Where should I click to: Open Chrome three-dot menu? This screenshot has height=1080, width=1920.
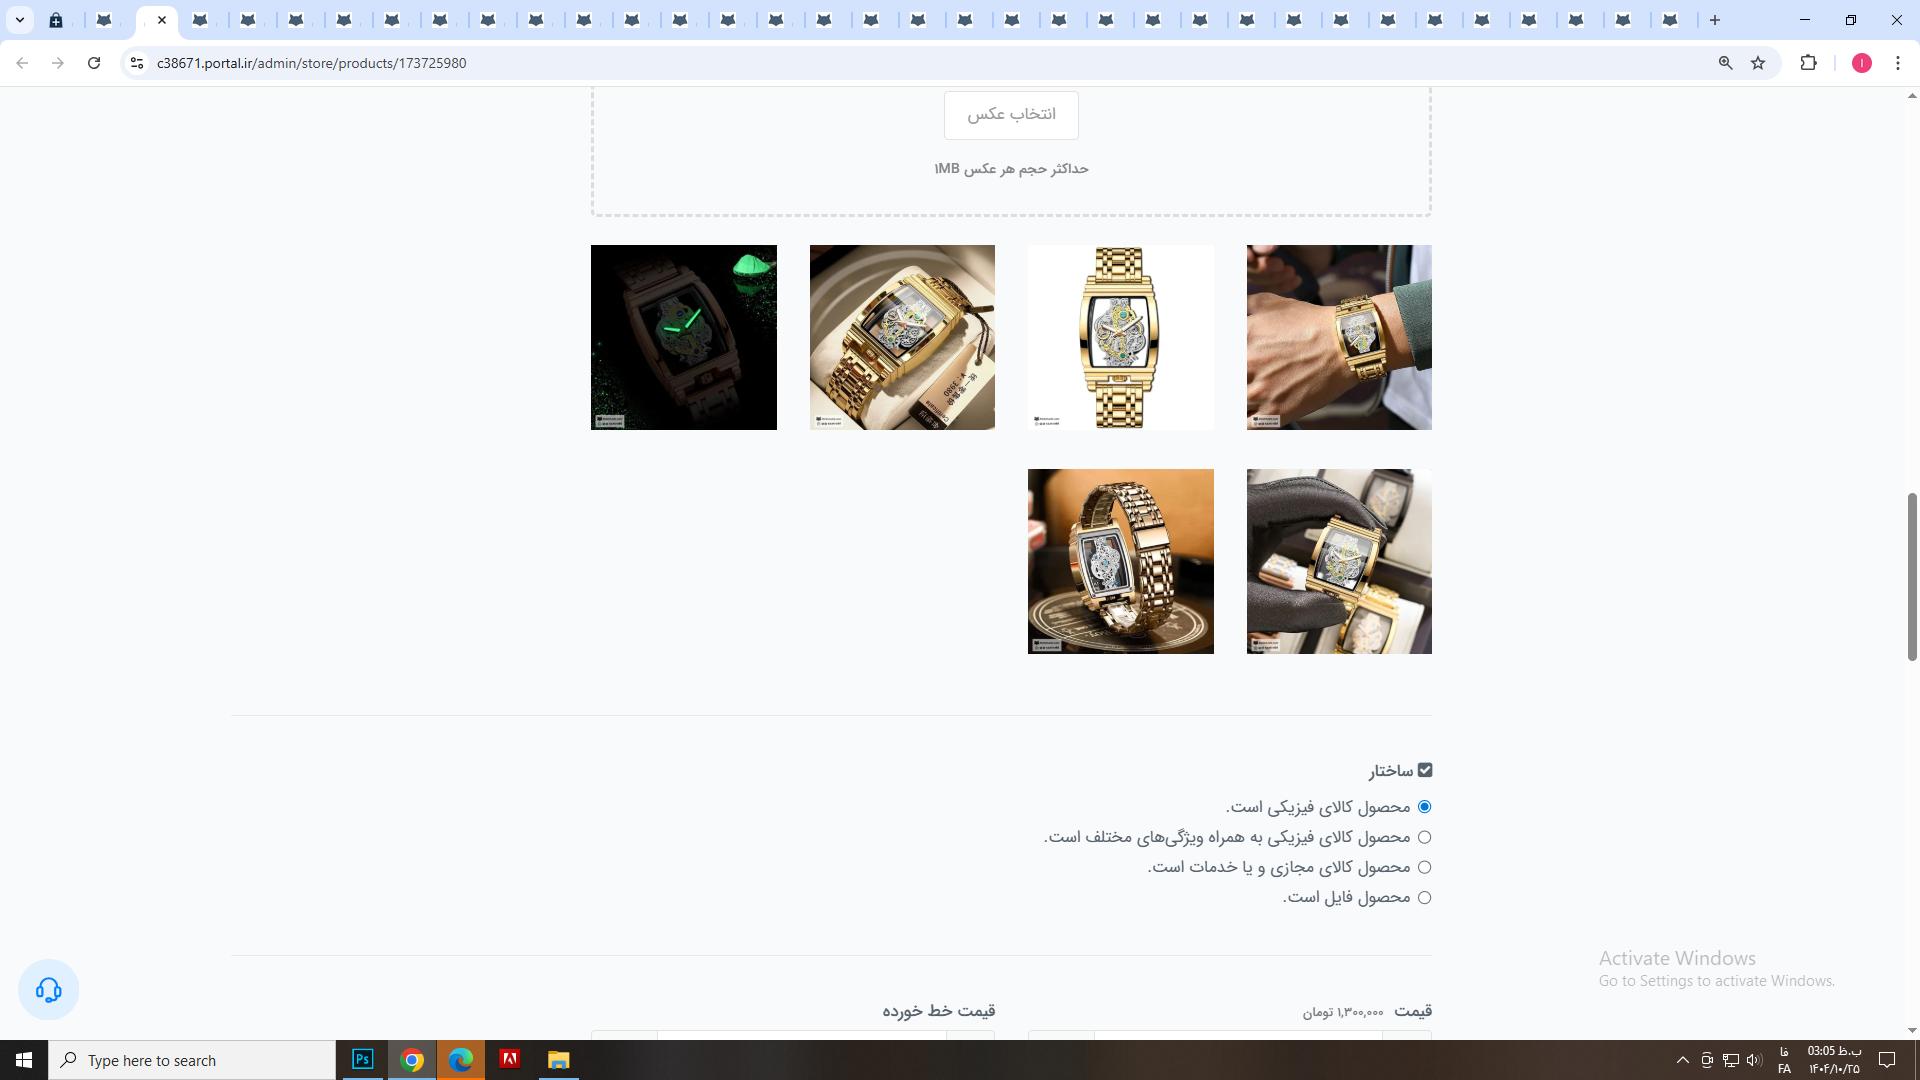coord(1898,63)
